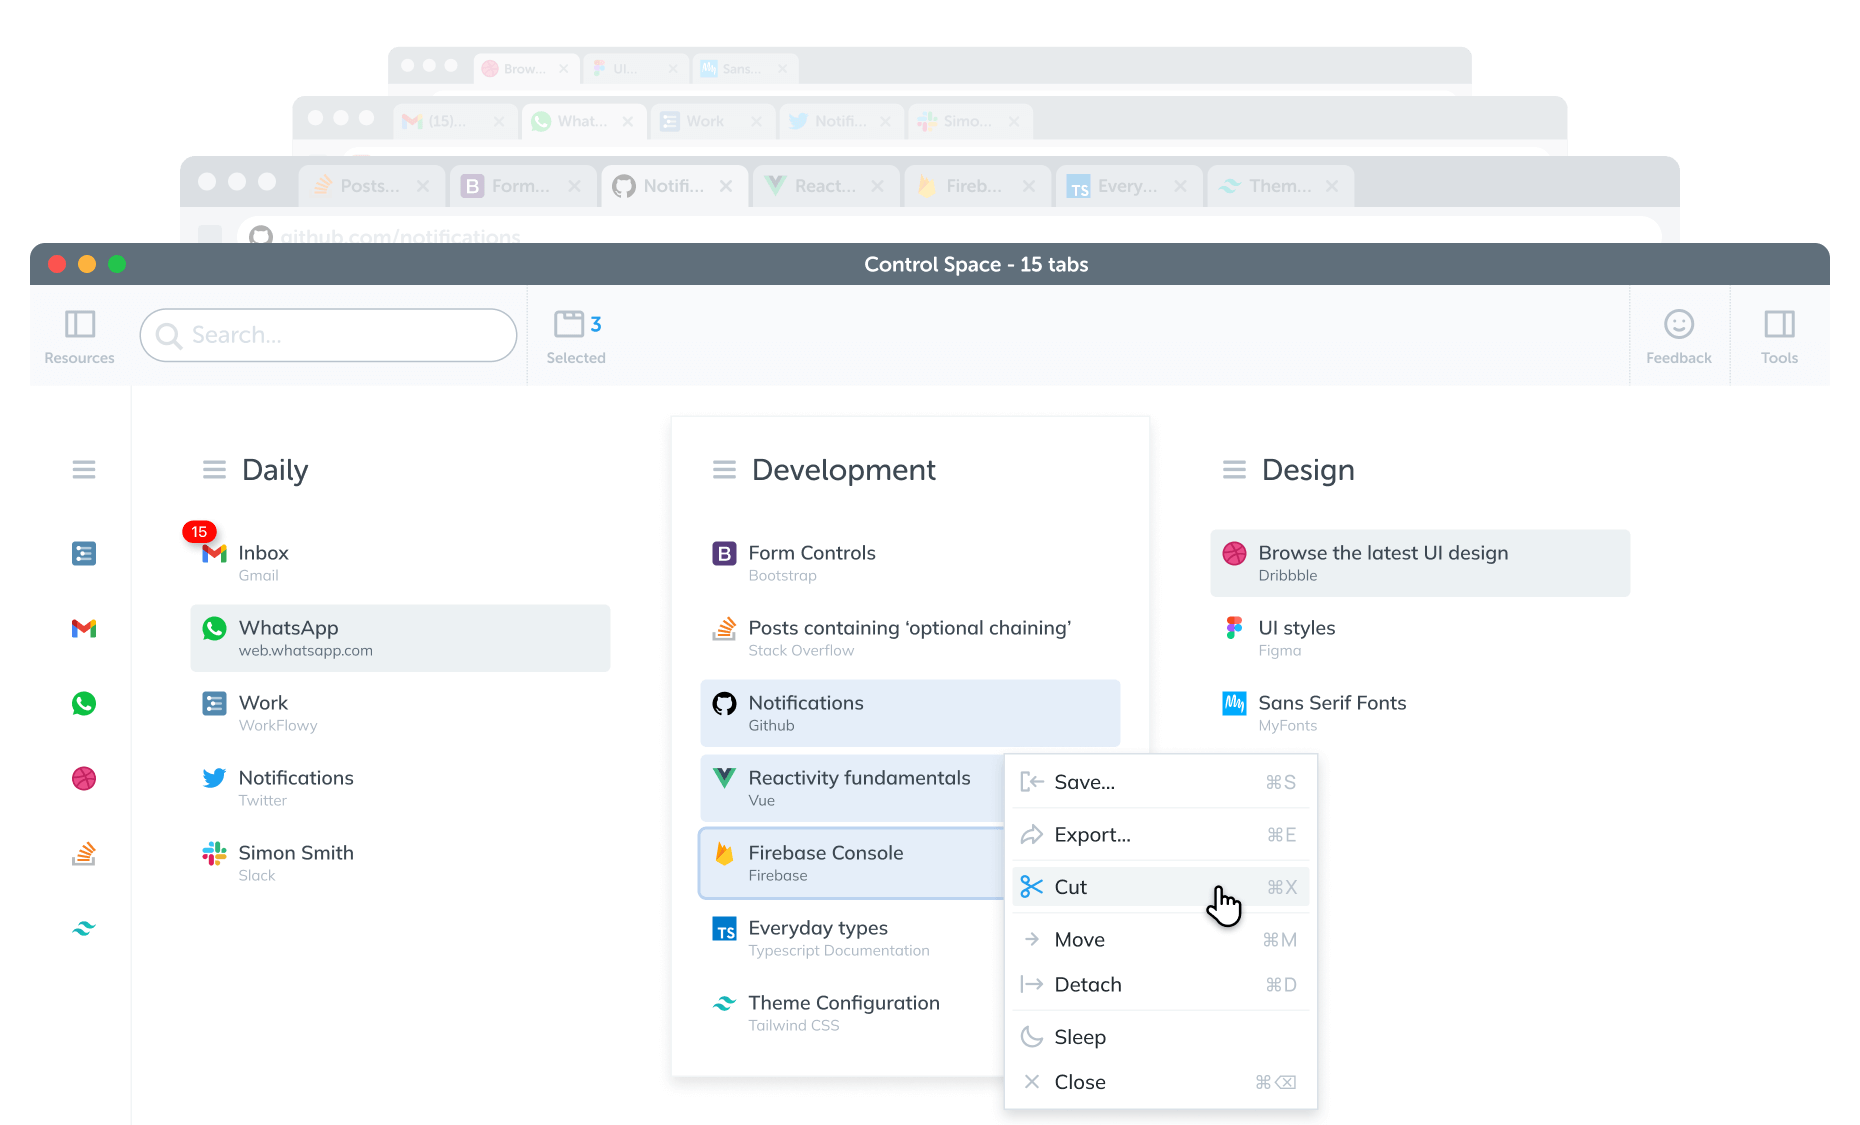1860x1125 pixels.
Task: Click the MyFonts icon beside Sans Serif Fonts
Action: 1234,703
